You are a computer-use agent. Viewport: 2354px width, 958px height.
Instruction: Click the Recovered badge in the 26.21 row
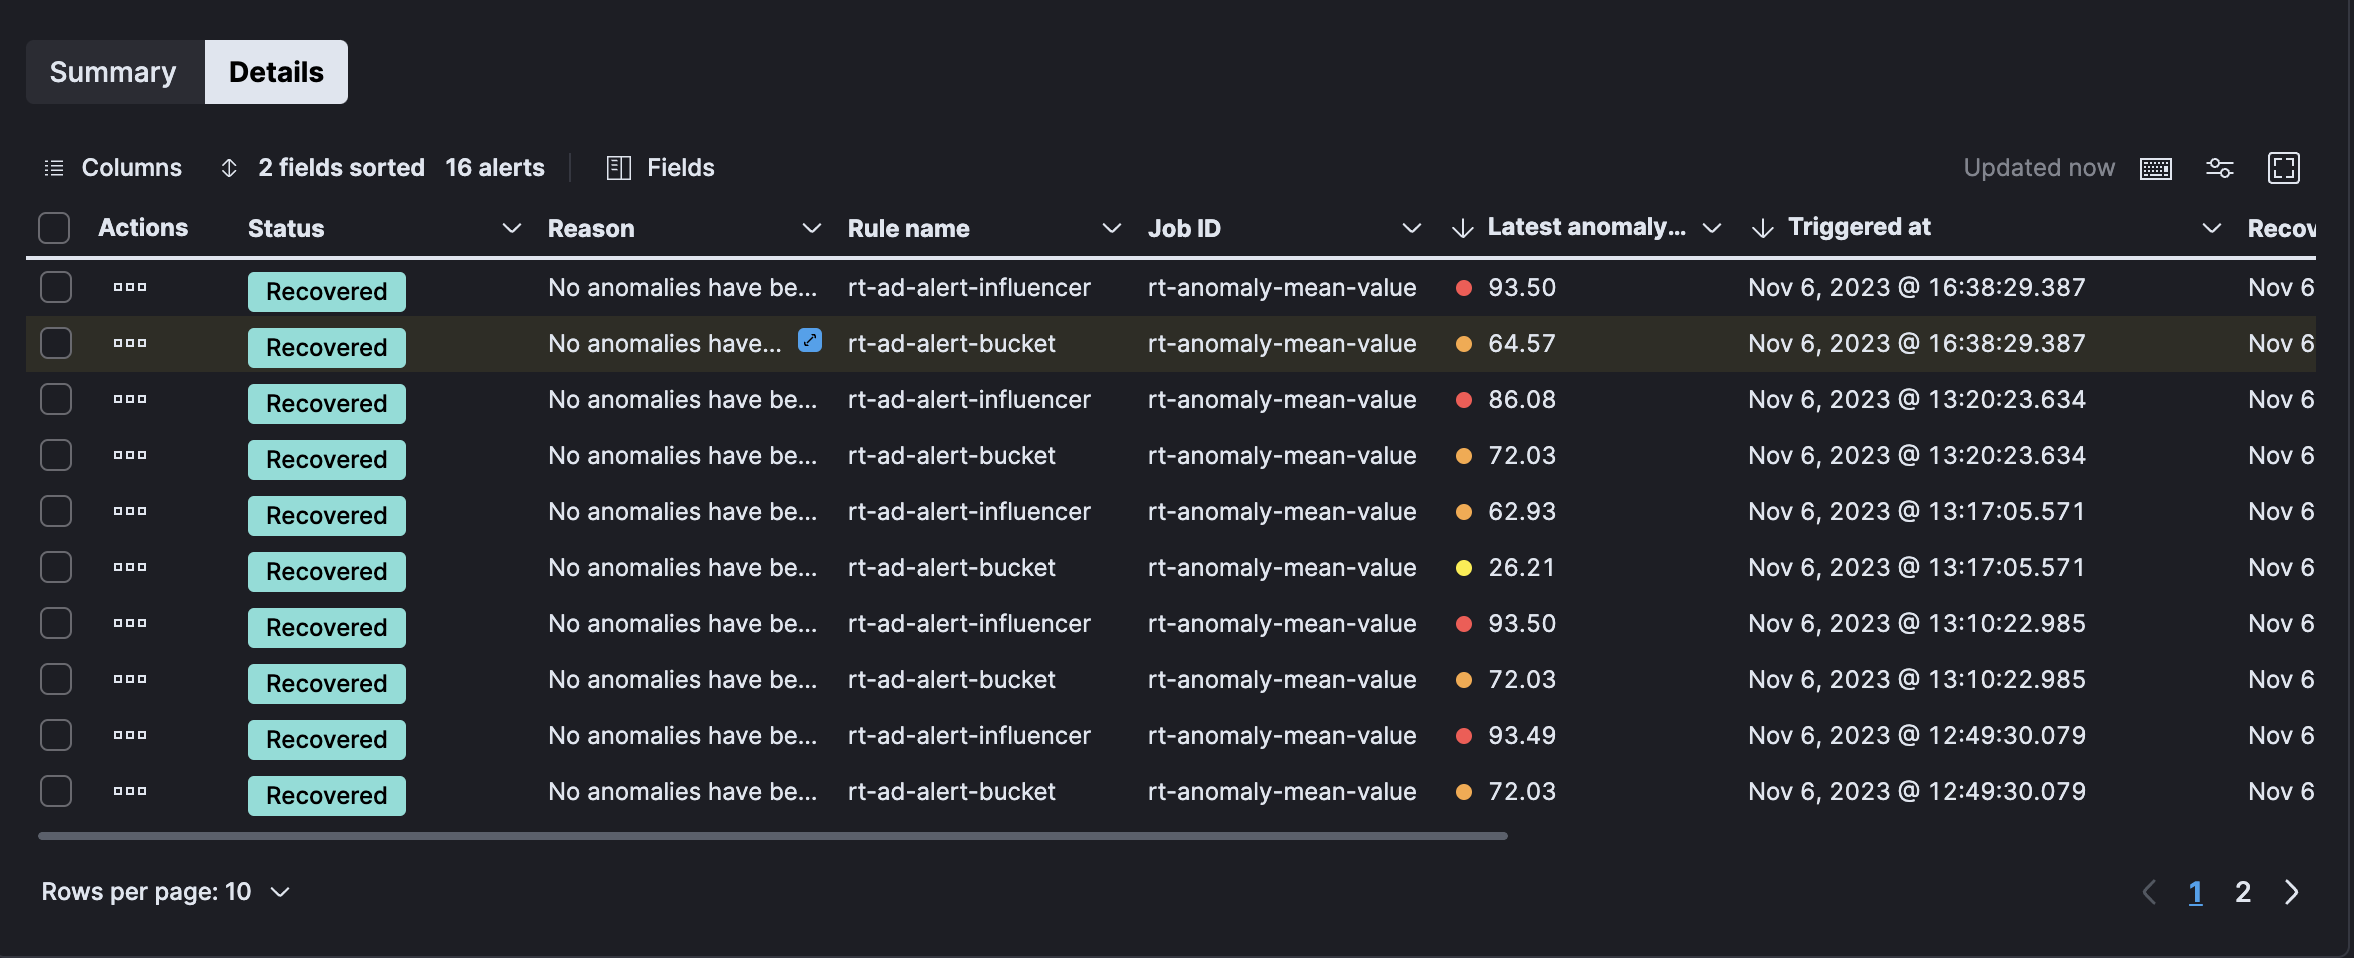click(327, 572)
